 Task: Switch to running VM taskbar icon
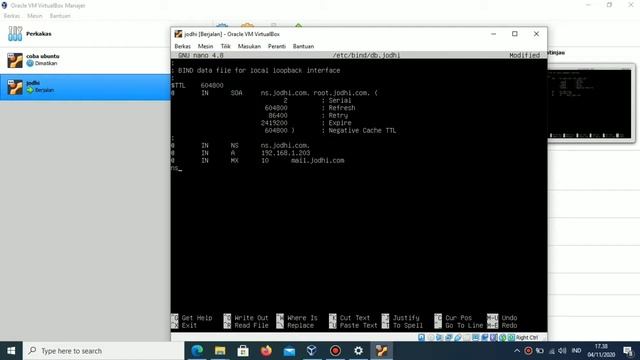click(382, 351)
